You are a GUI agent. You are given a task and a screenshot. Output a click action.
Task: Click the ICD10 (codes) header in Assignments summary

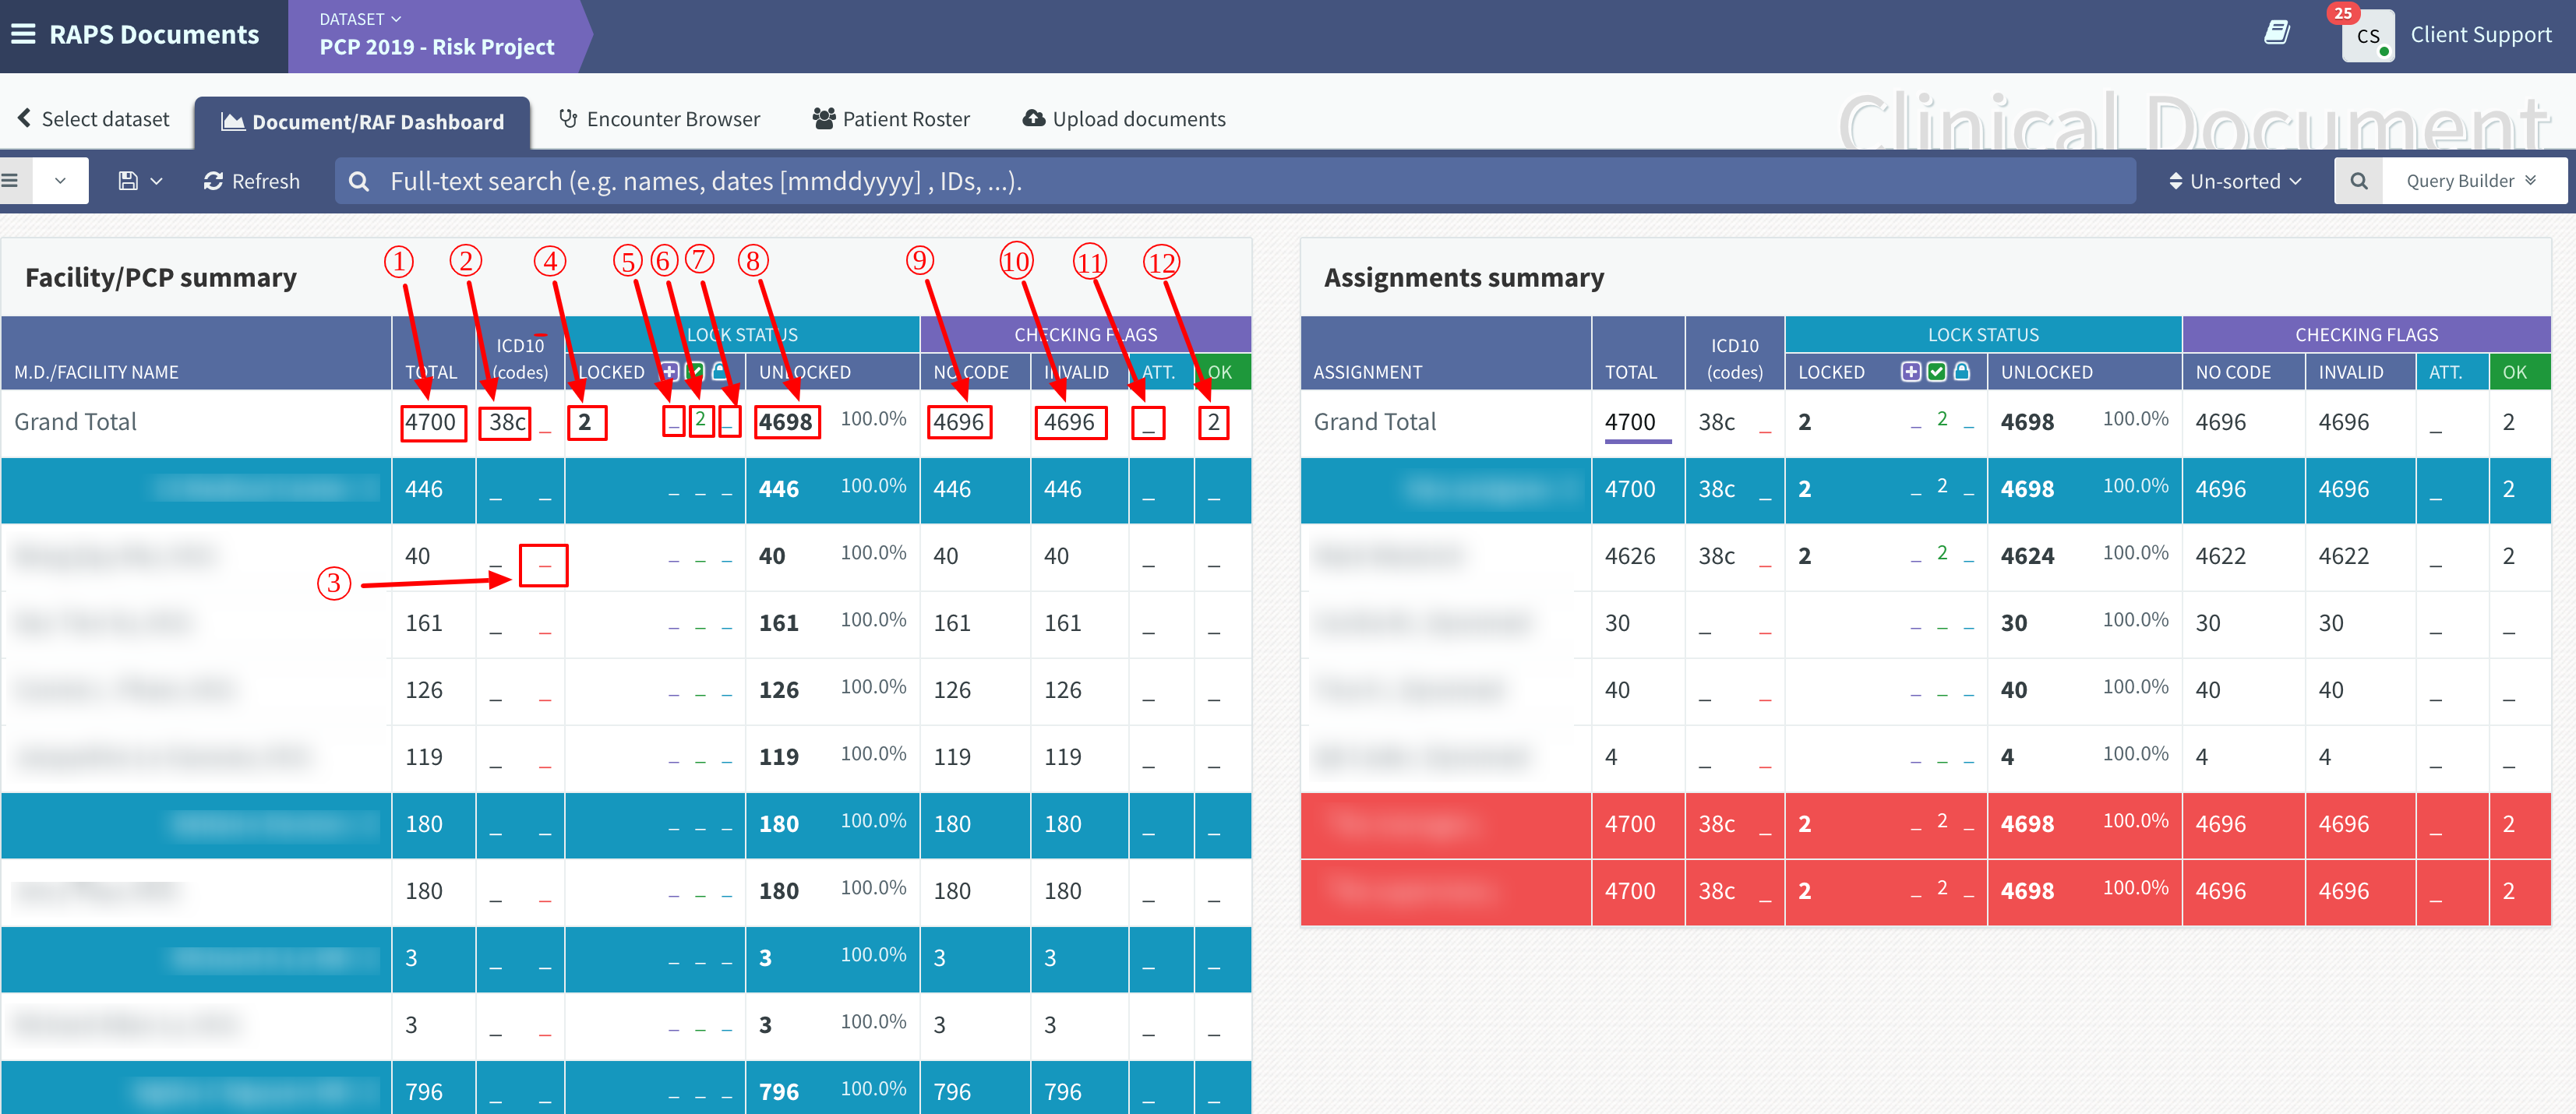click(x=1734, y=358)
